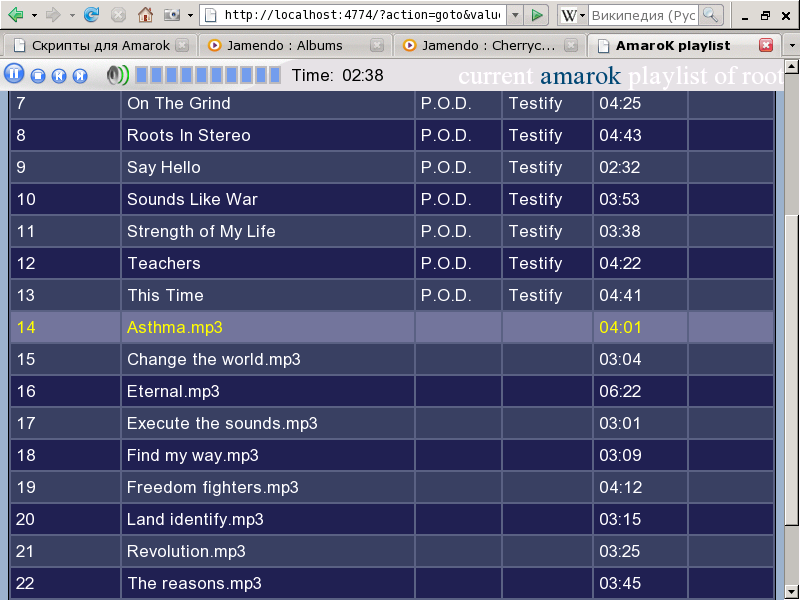Select Land identify.mp3 track

pos(195,519)
